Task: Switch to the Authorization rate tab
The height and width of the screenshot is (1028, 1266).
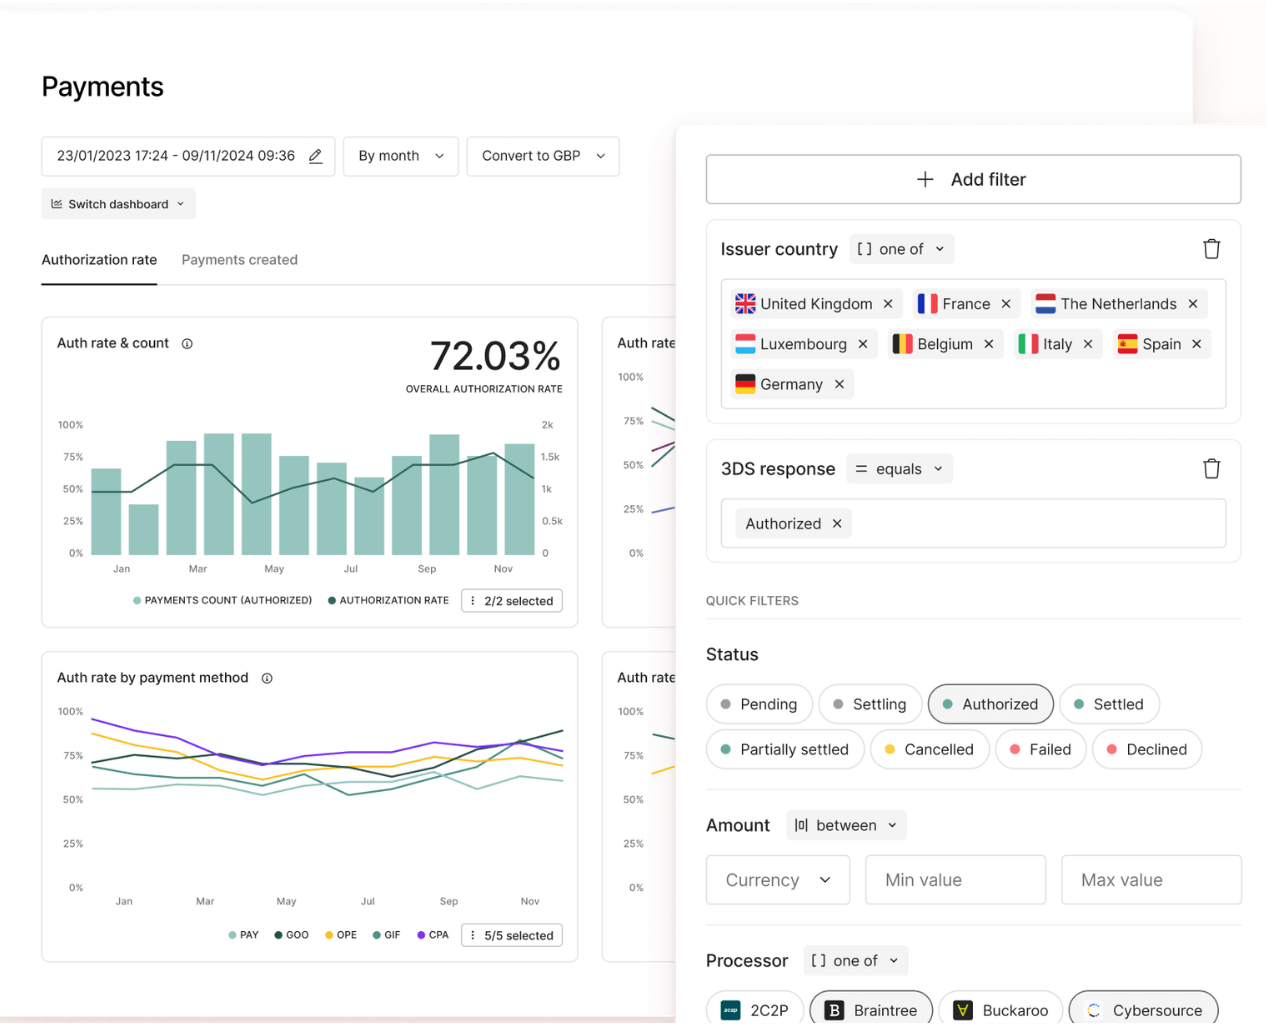Action: [99, 260]
